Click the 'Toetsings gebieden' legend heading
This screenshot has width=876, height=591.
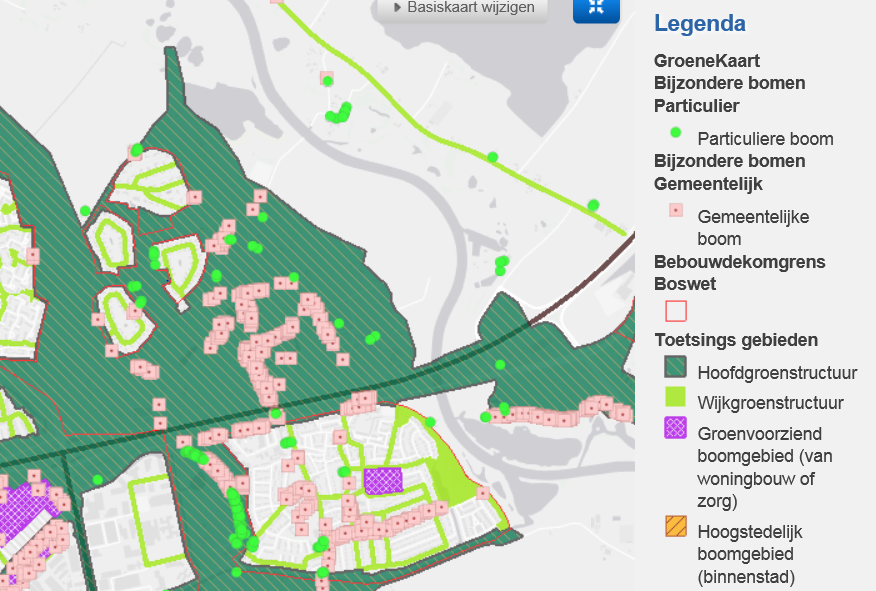click(x=736, y=340)
